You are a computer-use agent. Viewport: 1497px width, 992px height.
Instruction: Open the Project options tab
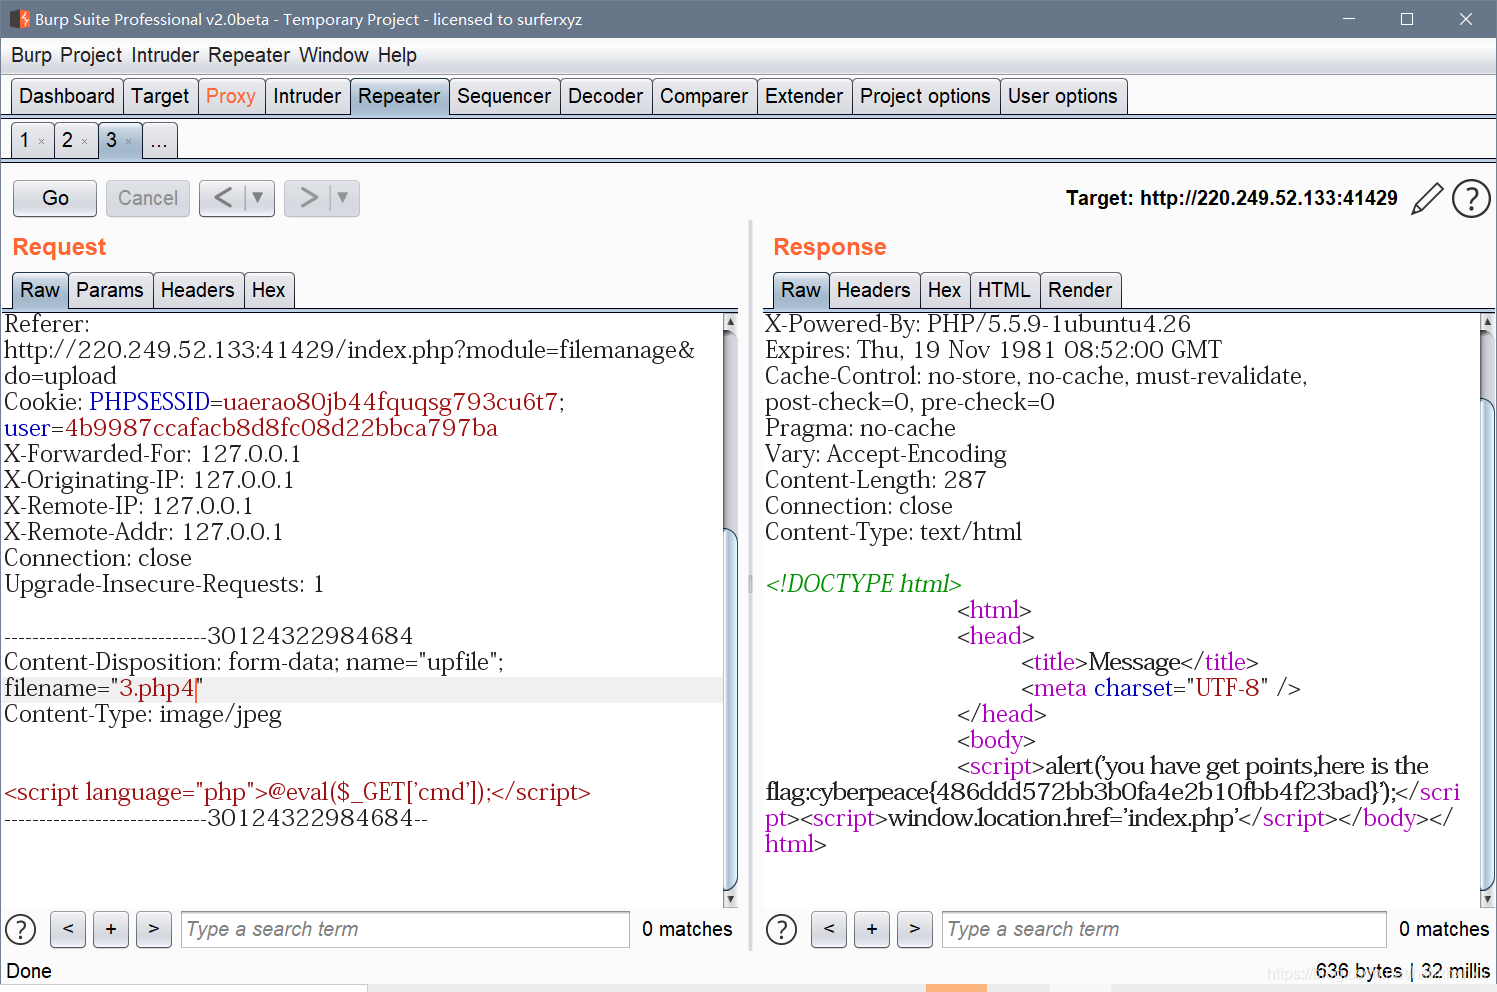pyautogui.click(x=925, y=96)
